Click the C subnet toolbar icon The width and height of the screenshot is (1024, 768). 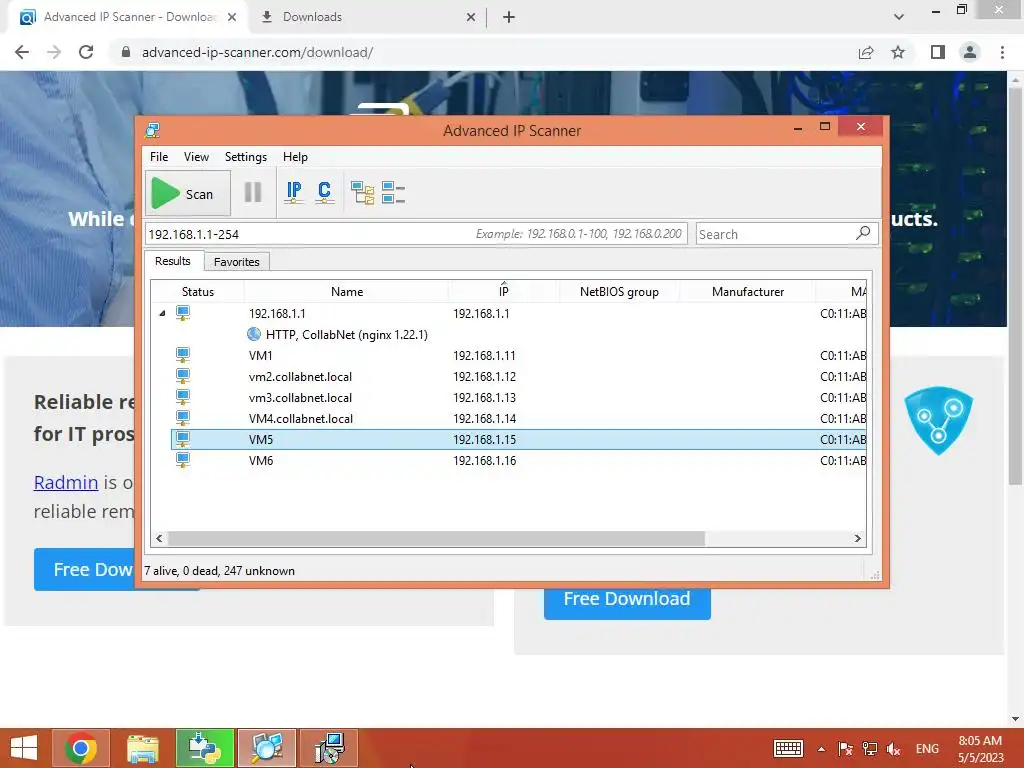click(324, 192)
